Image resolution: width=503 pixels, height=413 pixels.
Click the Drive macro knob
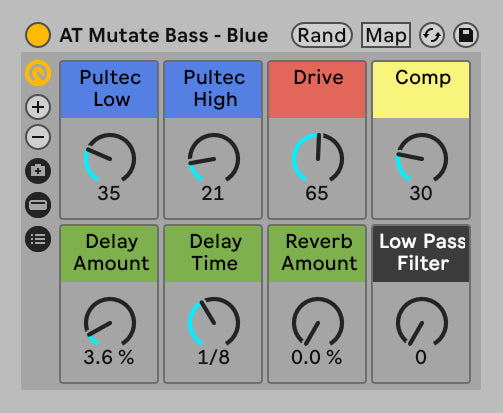318,158
